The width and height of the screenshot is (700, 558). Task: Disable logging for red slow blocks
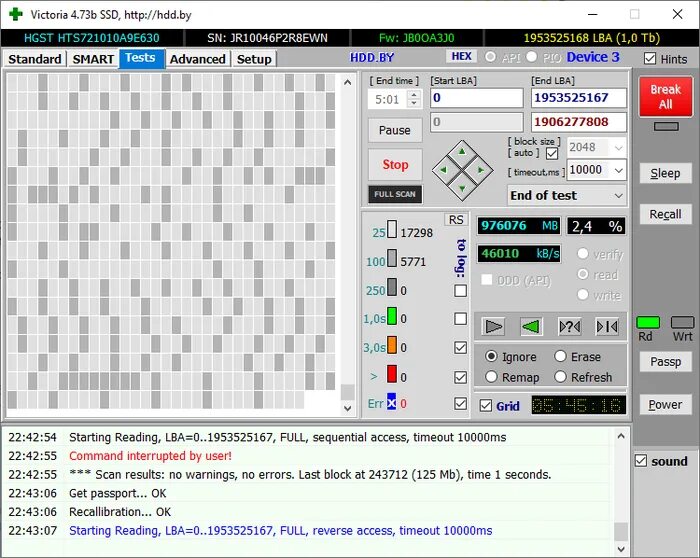[460, 377]
